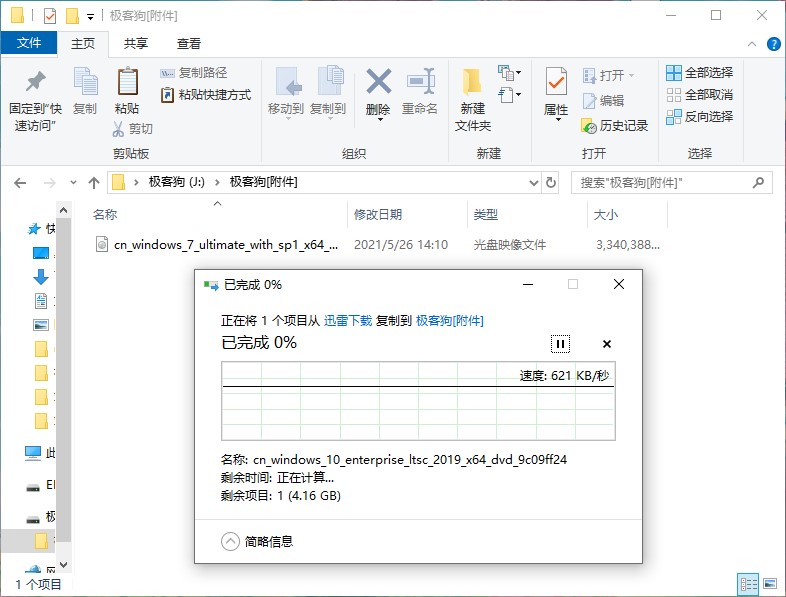The image size is (786, 597).
Task: Sort by Name (名称) column
Action: (105, 215)
